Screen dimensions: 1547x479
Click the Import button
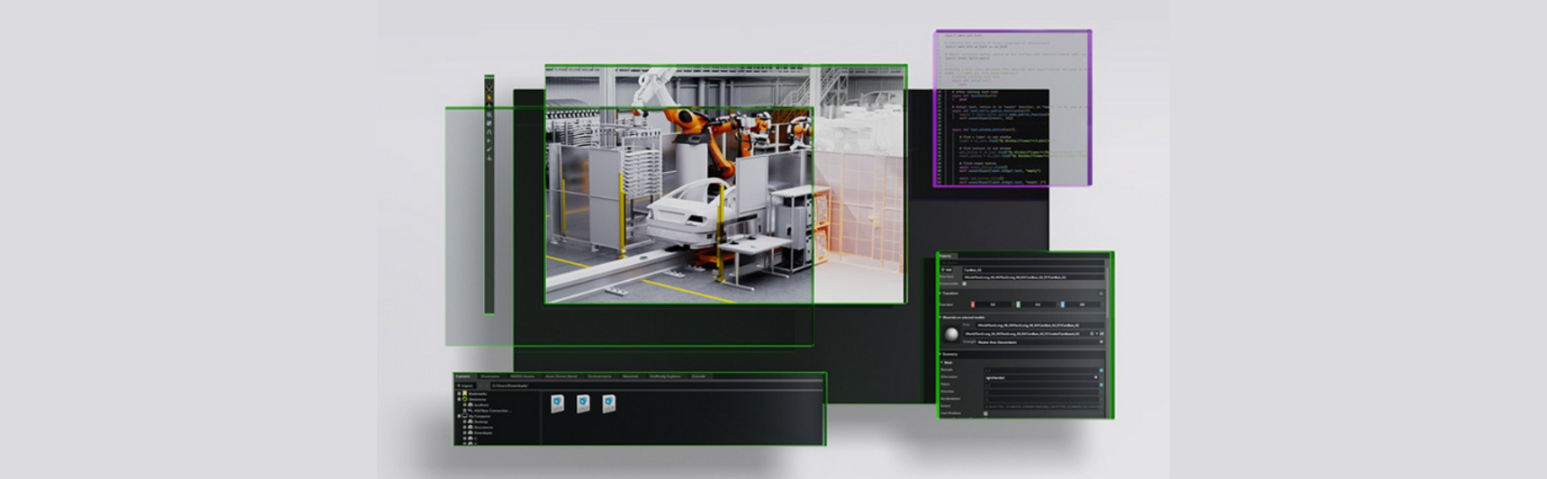(x=466, y=385)
